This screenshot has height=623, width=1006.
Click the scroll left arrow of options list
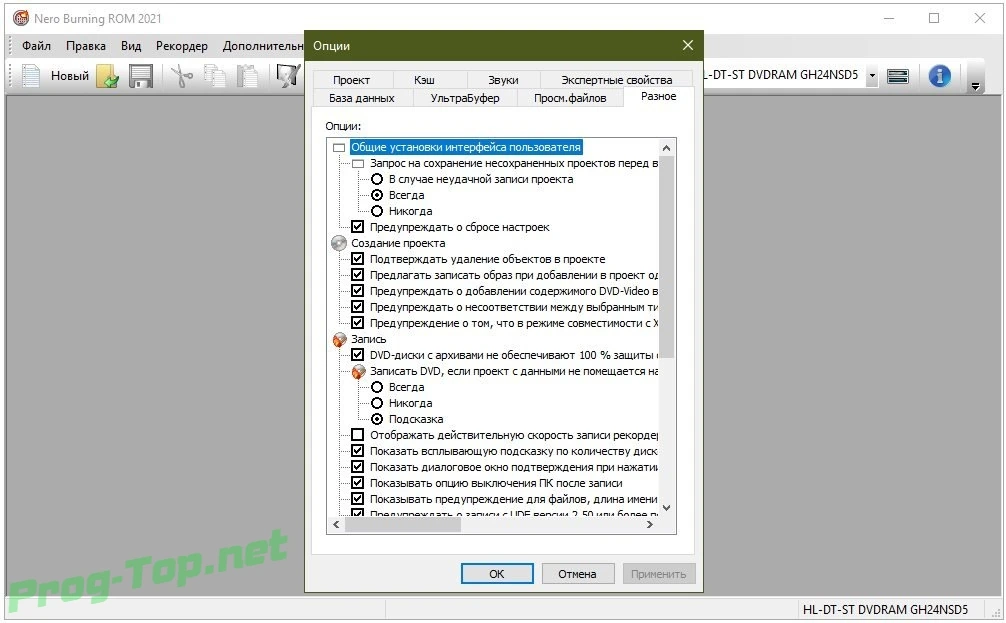pyautogui.click(x=337, y=524)
